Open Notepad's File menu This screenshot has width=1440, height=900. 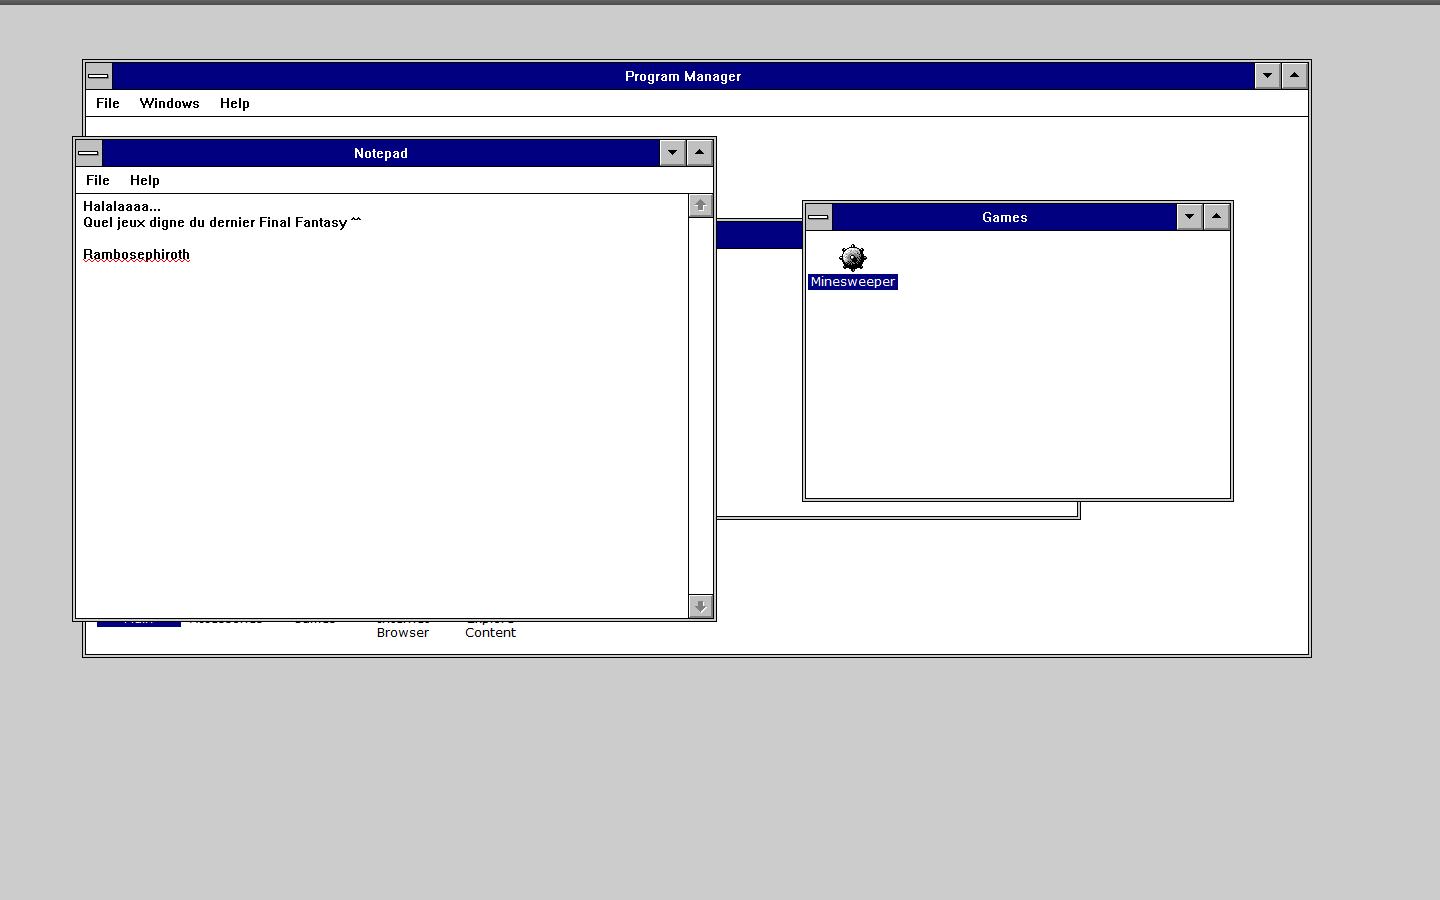pyautogui.click(x=97, y=180)
